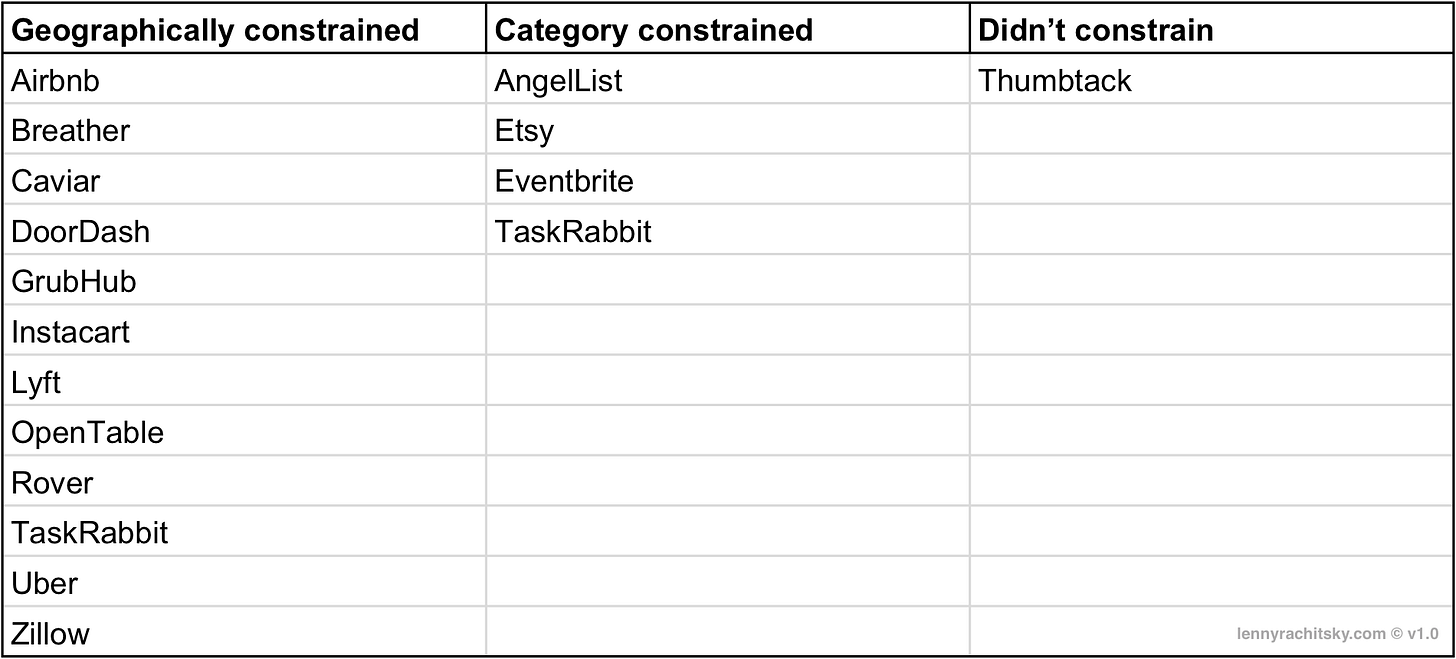Select TaskRabbit in Geographically constrained column

pyautogui.click(x=244, y=530)
